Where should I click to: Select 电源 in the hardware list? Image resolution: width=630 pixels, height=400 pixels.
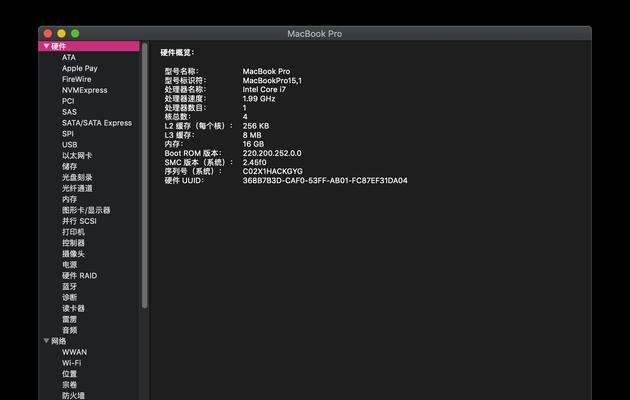(x=69, y=265)
